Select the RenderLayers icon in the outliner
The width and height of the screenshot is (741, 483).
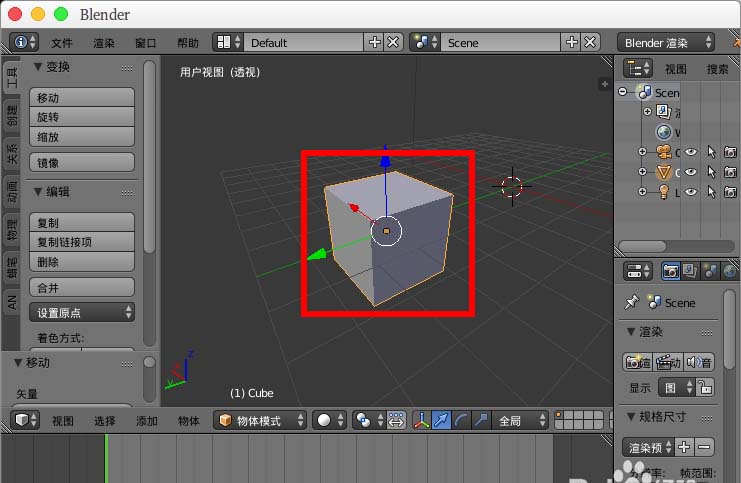coord(663,112)
